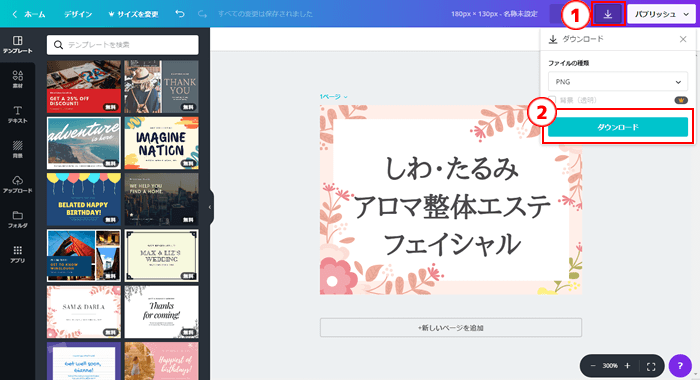Open the テンプレート sidebar panel
Viewport: 700px width, 380px height.
coord(17,45)
